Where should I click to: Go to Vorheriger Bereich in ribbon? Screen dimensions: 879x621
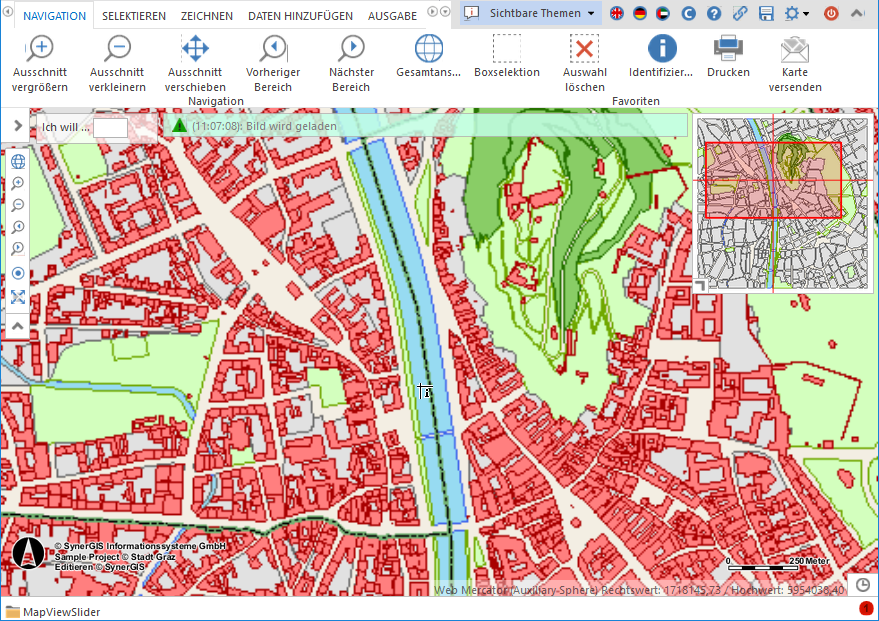pyautogui.click(x=273, y=48)
